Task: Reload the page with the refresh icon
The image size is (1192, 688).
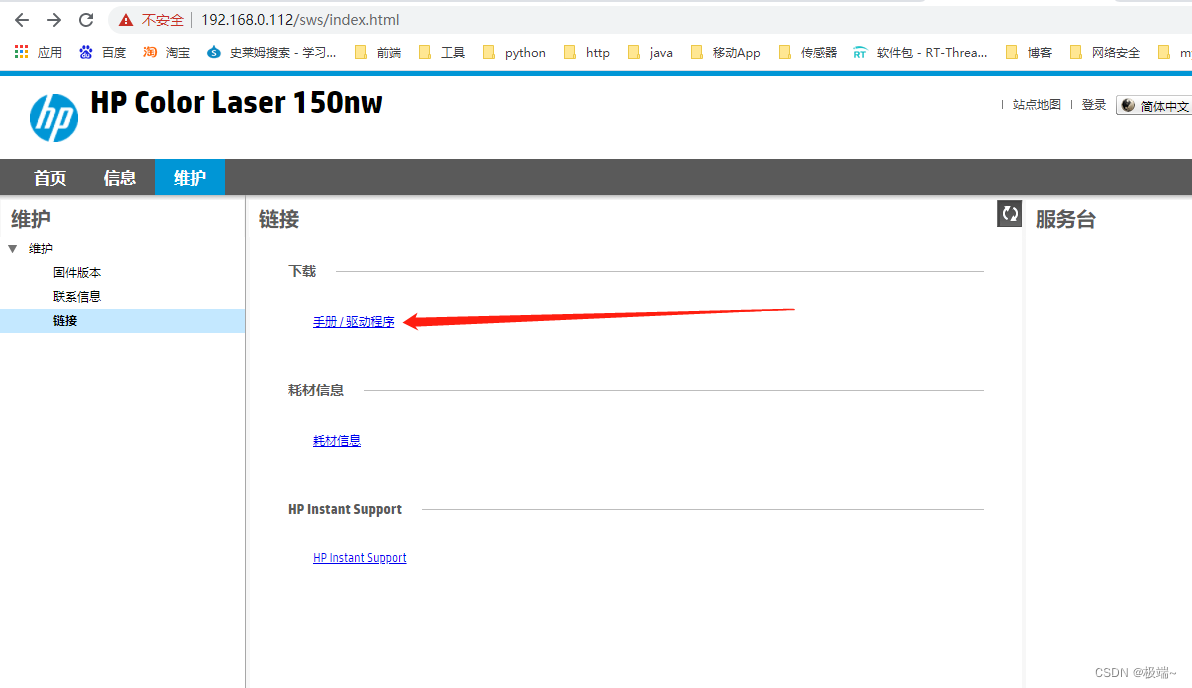Action: pos(86,20)
